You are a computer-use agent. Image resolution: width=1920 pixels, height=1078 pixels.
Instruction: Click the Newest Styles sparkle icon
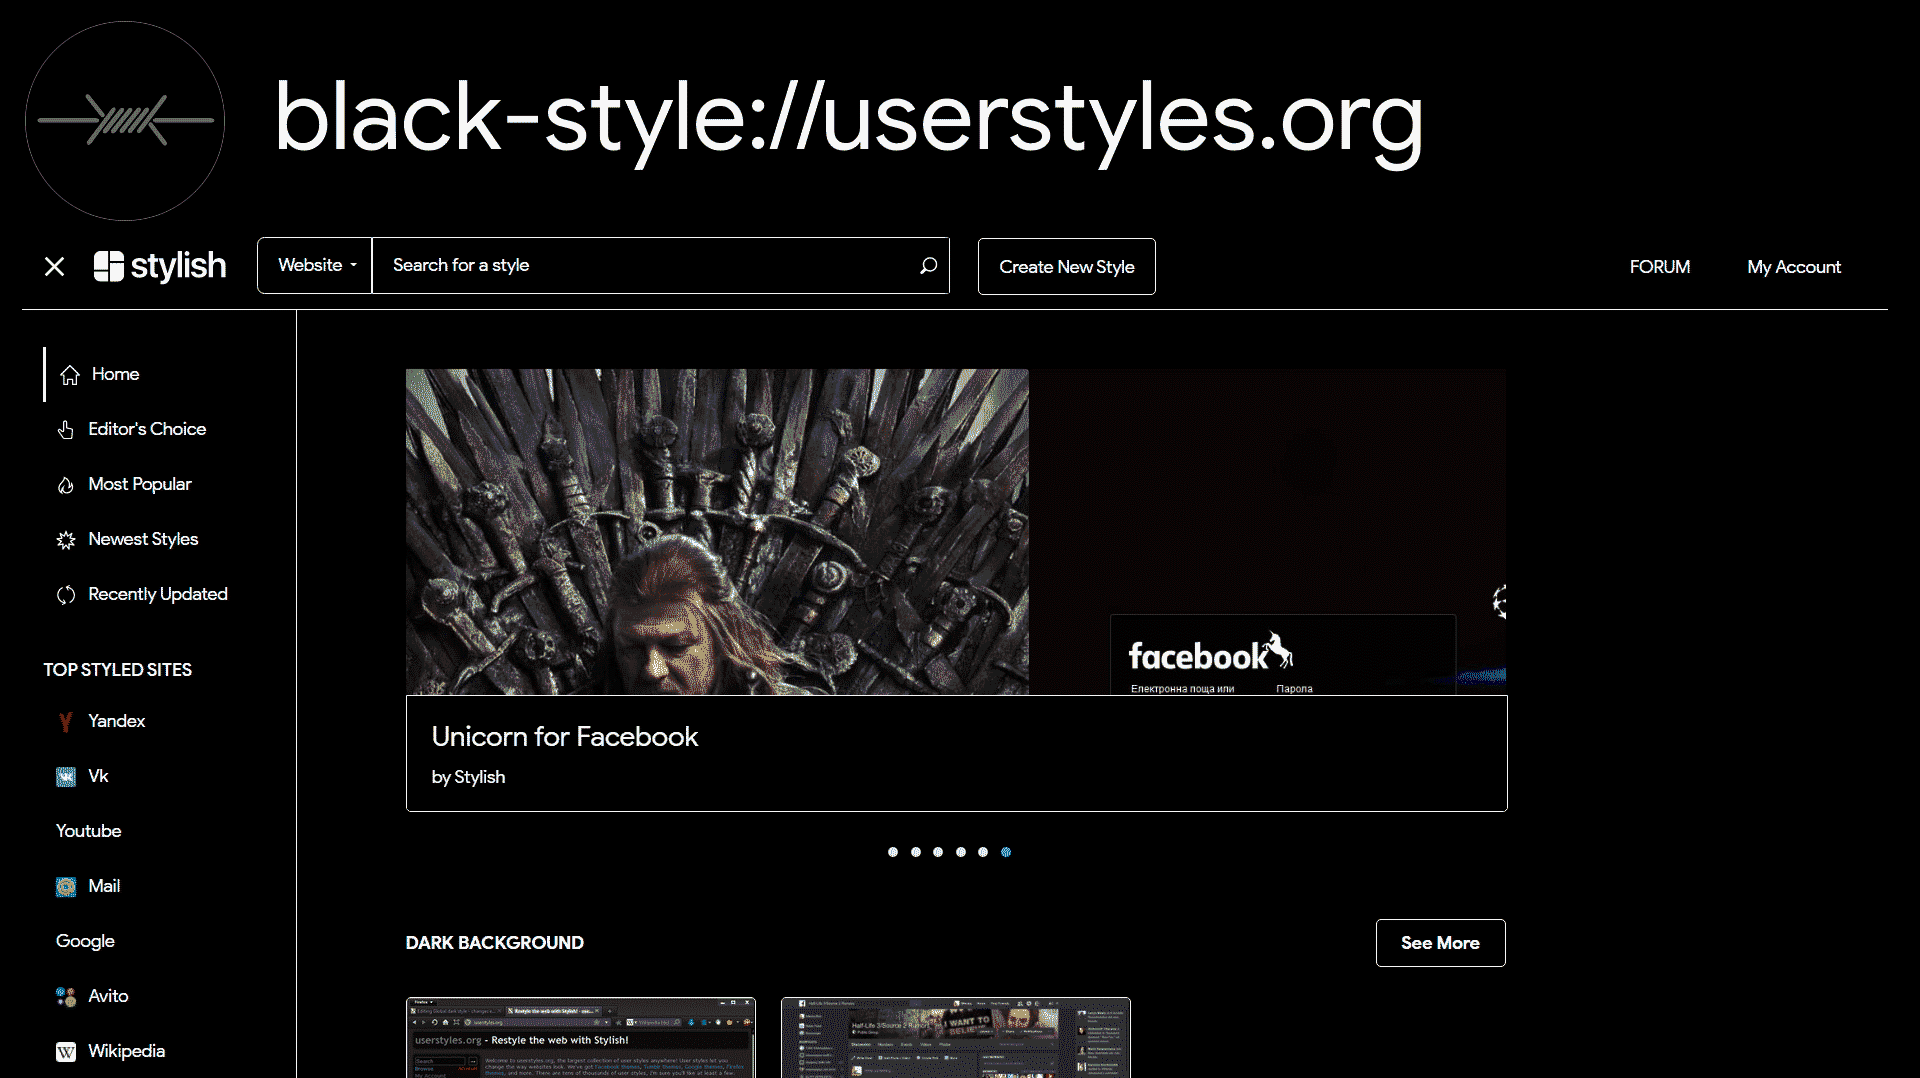point(66,540)
